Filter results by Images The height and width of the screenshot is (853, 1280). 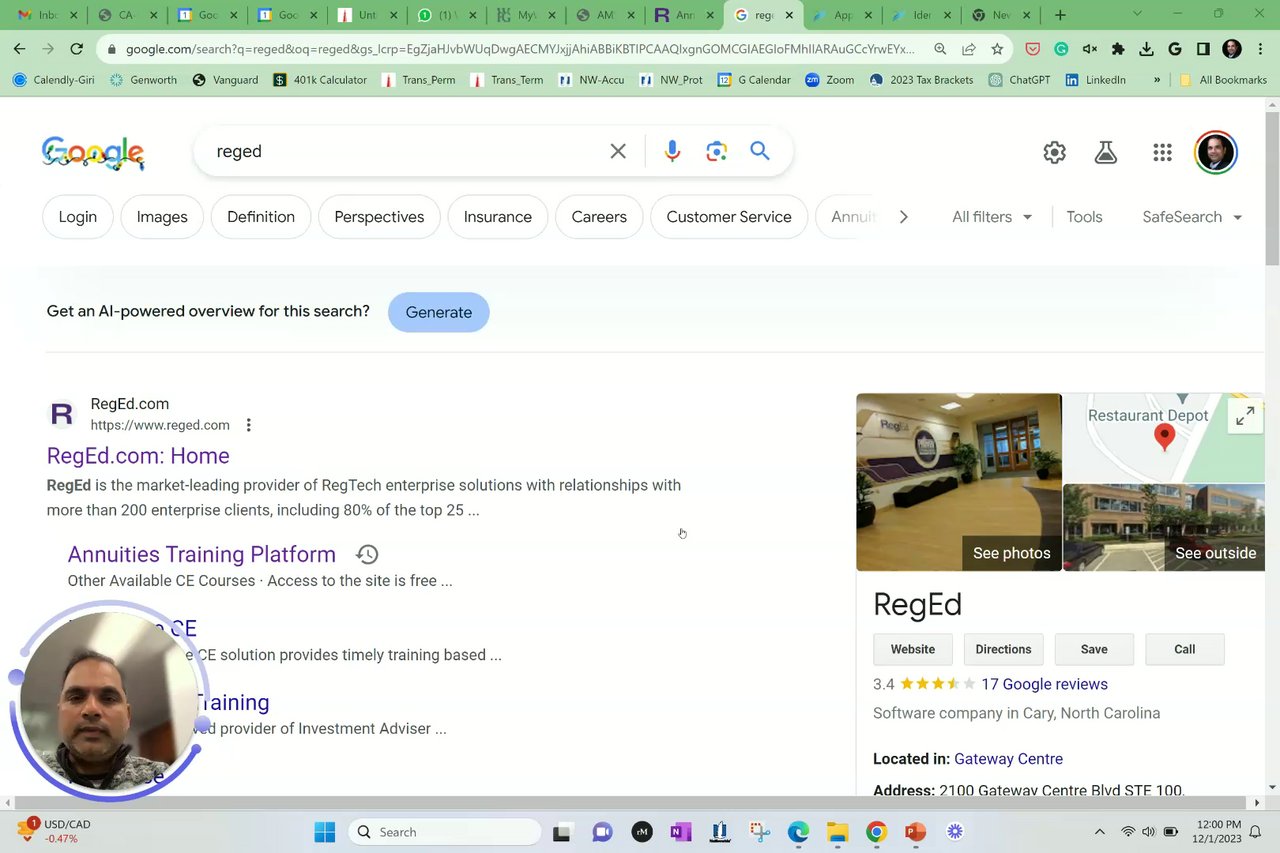(162, 217)
